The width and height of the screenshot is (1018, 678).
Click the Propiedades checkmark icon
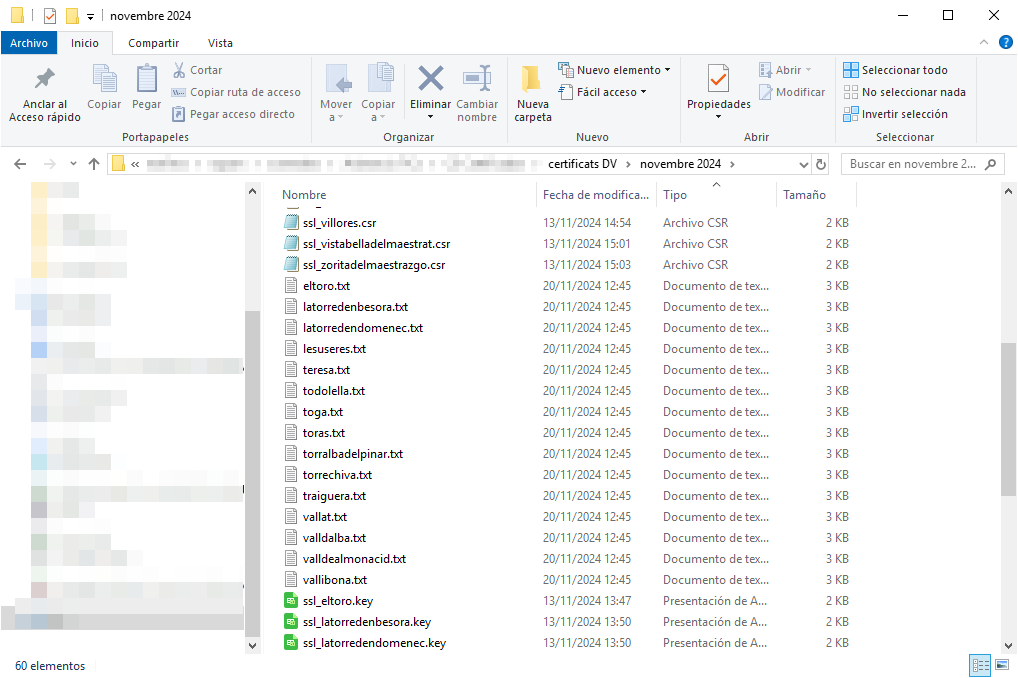click(718, 79)
